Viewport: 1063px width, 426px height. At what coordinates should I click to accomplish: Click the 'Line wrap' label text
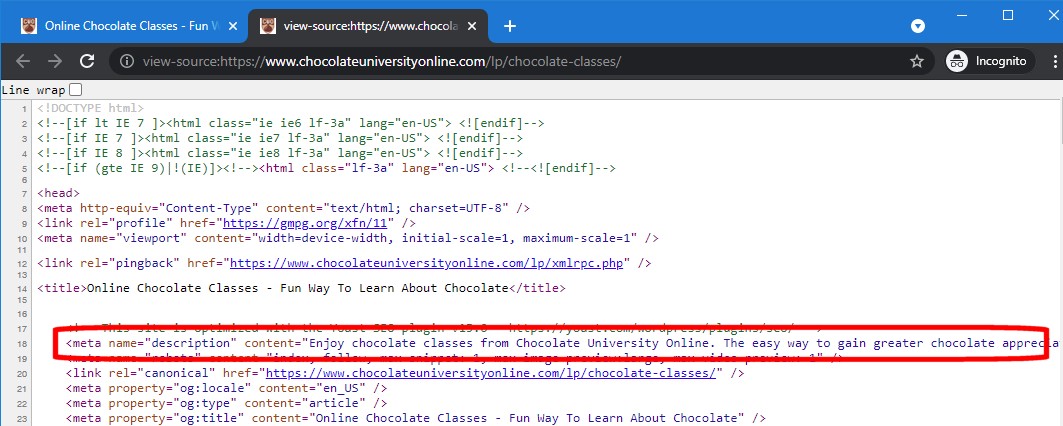coord(33,90)
